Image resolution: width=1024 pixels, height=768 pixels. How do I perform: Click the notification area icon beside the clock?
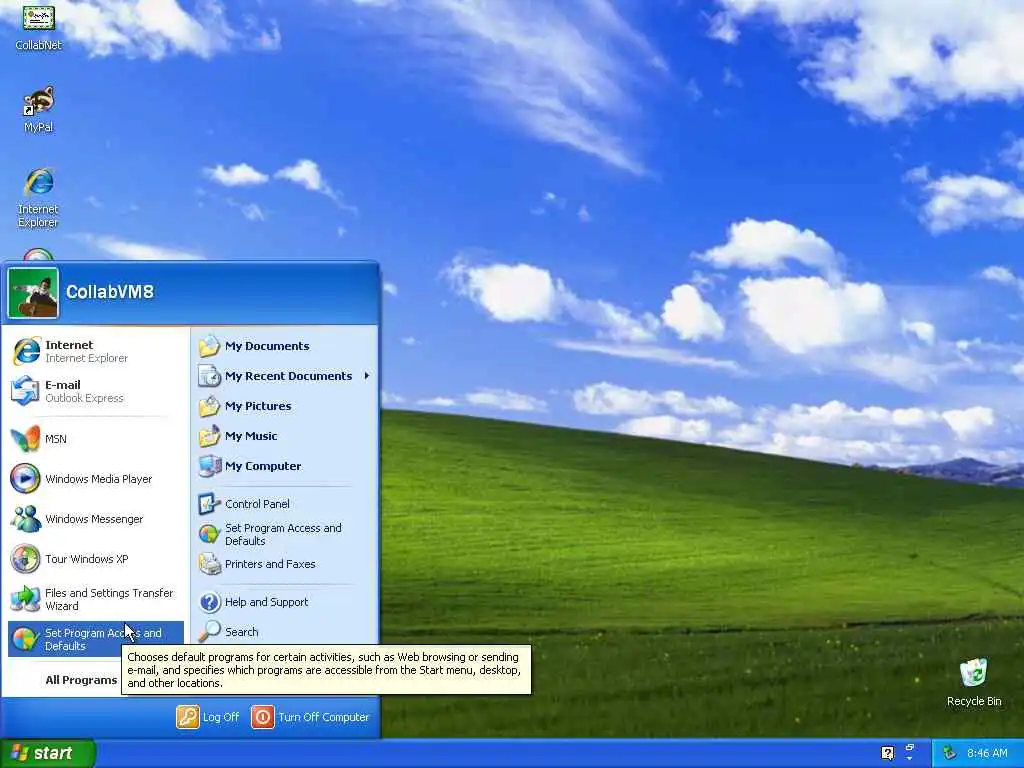point(950,753)
